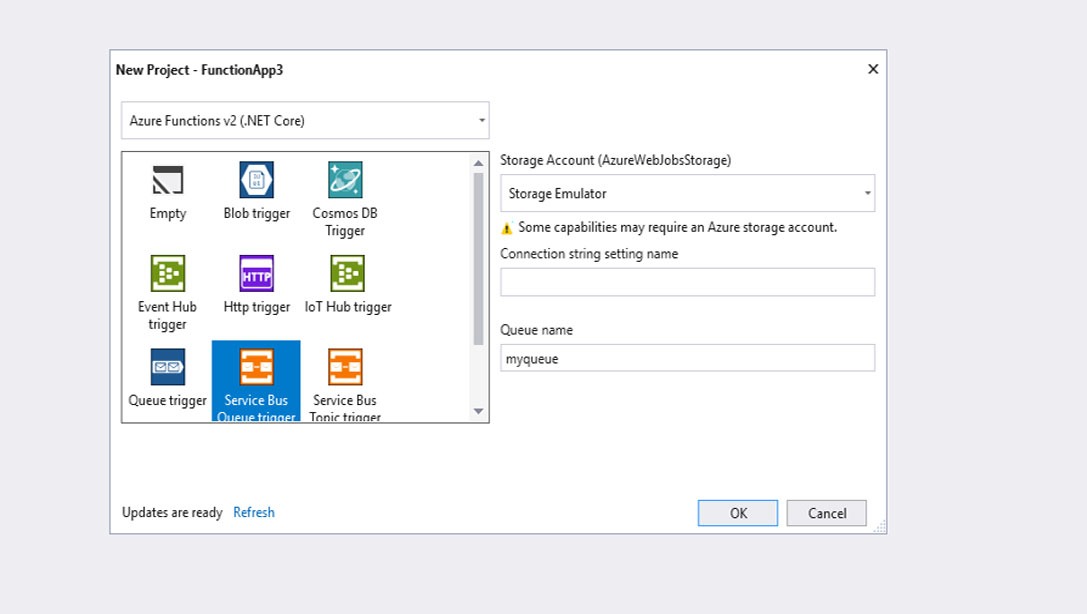This screenshot has height=614, width=1087.
Task: Click the Cancel button
Action: tap(826, 513)
